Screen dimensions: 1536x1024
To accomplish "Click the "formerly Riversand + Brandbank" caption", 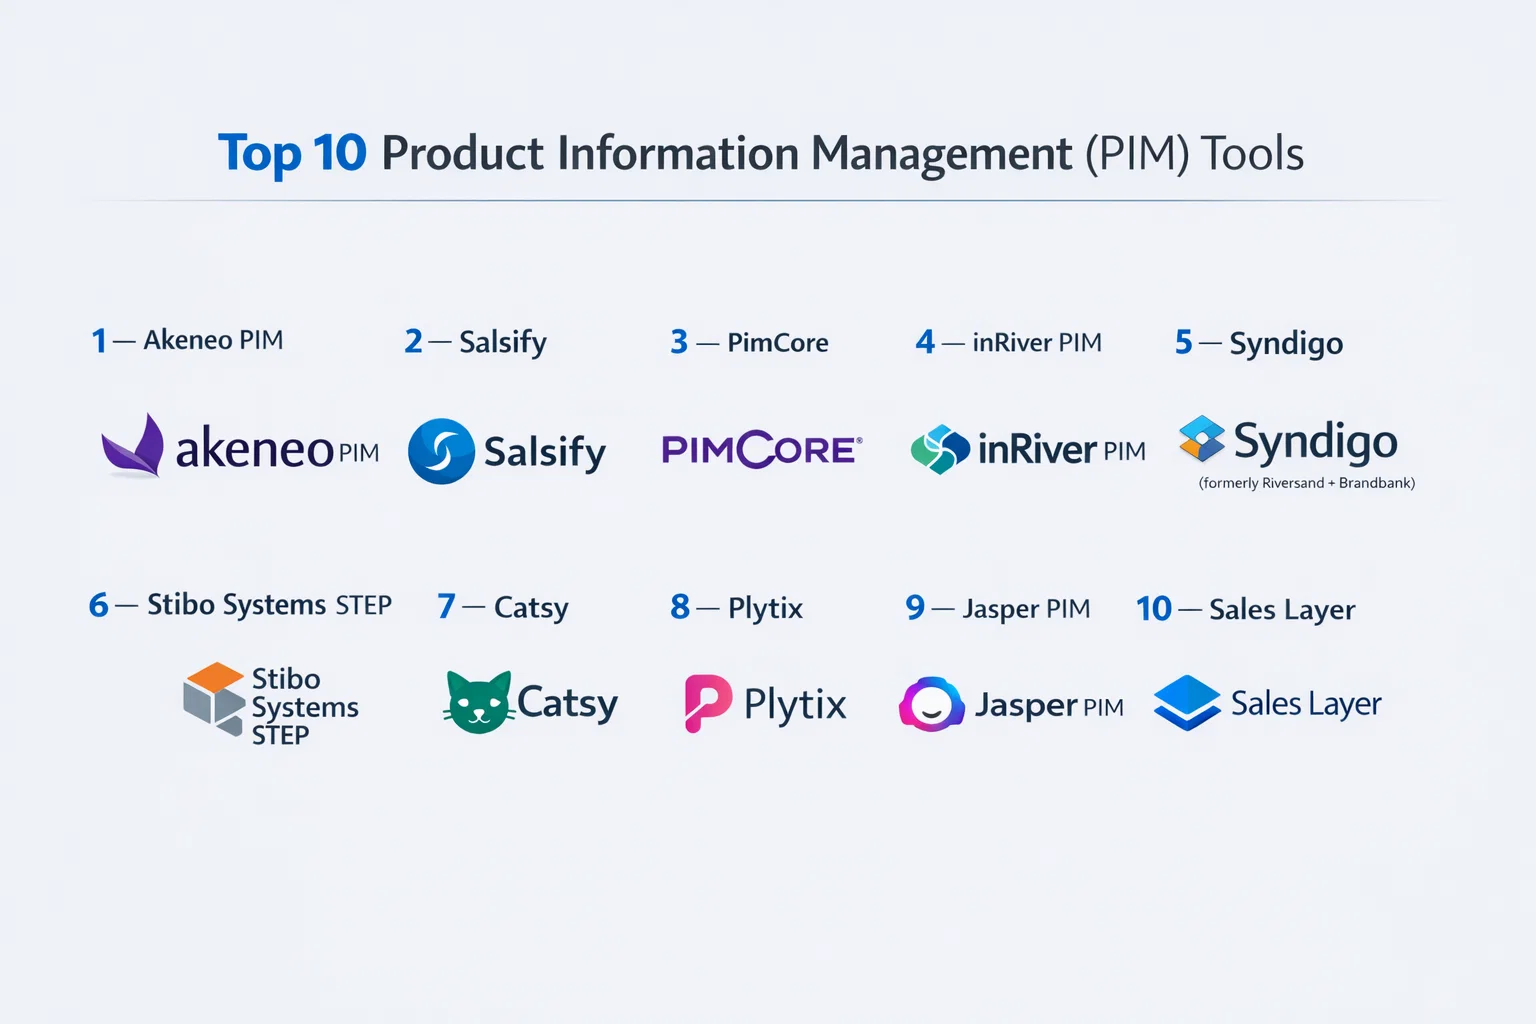I will (1307, 483).
